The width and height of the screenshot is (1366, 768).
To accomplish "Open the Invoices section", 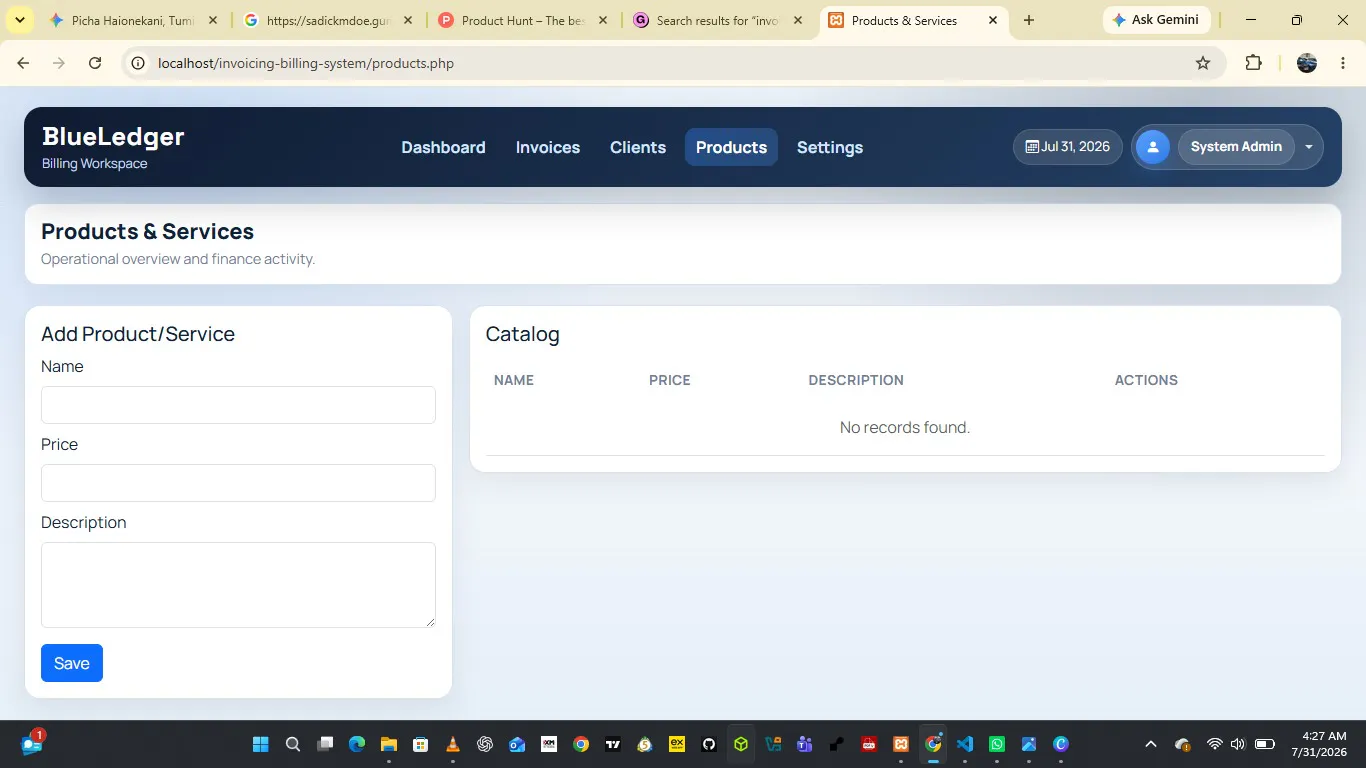I will pyautogui.click(x=548, y=147).
